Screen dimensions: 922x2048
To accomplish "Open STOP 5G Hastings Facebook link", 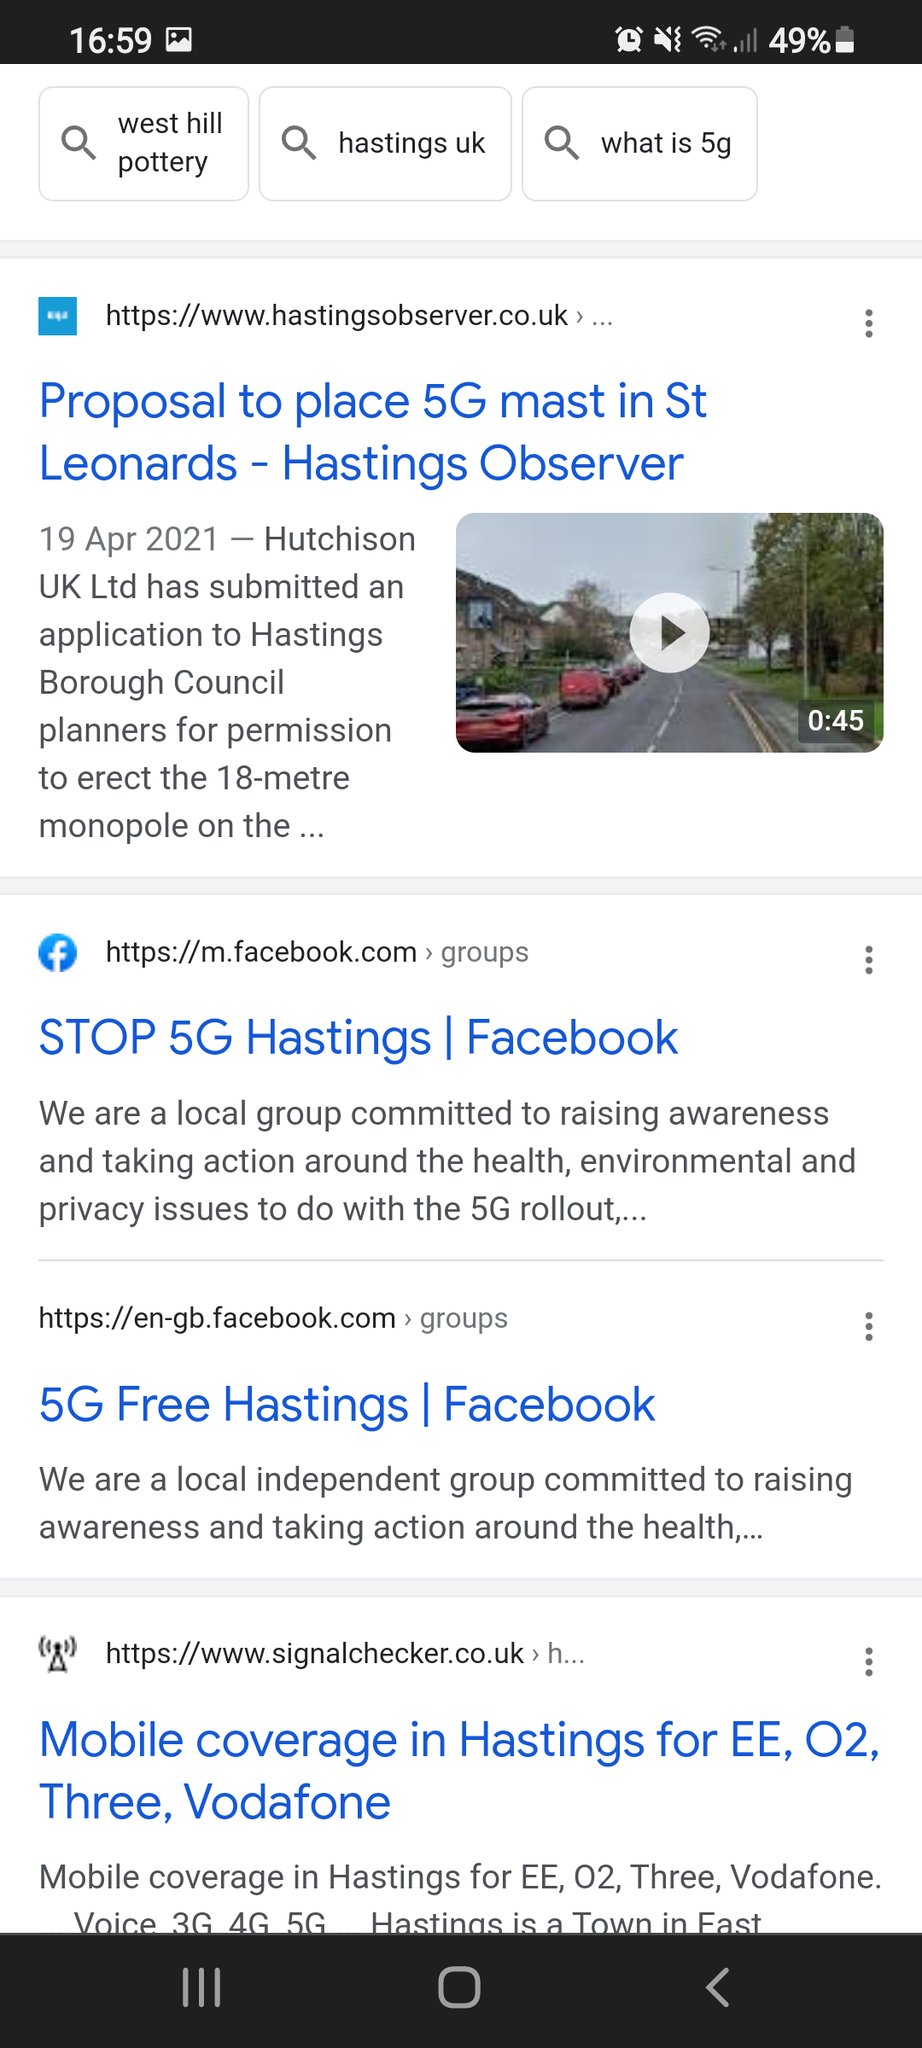I will (x=358, y=1038).
